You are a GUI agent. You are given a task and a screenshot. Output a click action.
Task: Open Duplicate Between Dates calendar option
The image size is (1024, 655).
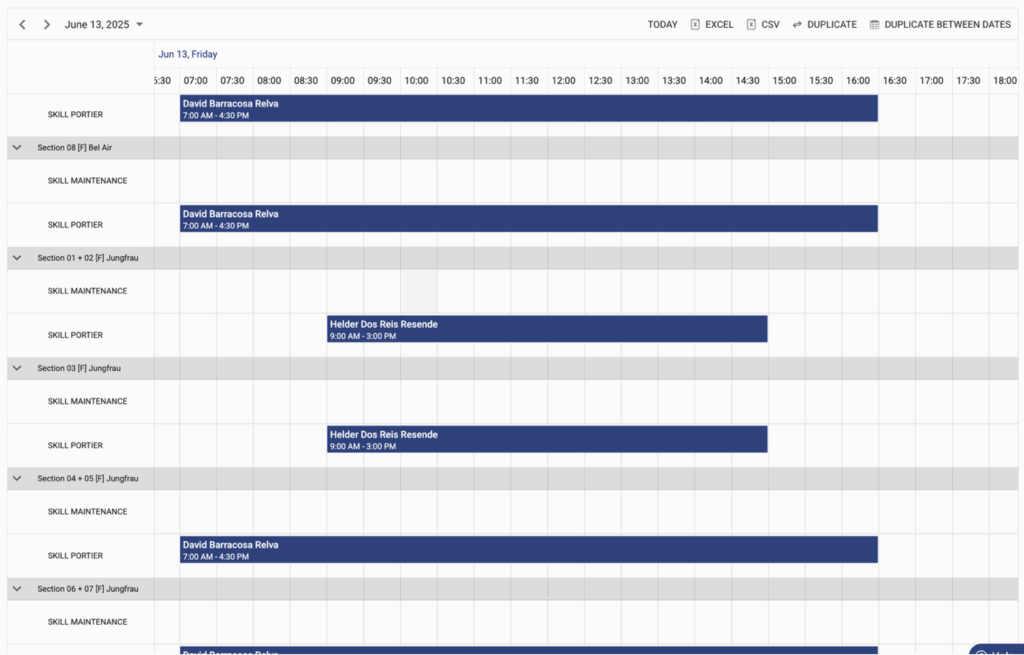point(939,25)
